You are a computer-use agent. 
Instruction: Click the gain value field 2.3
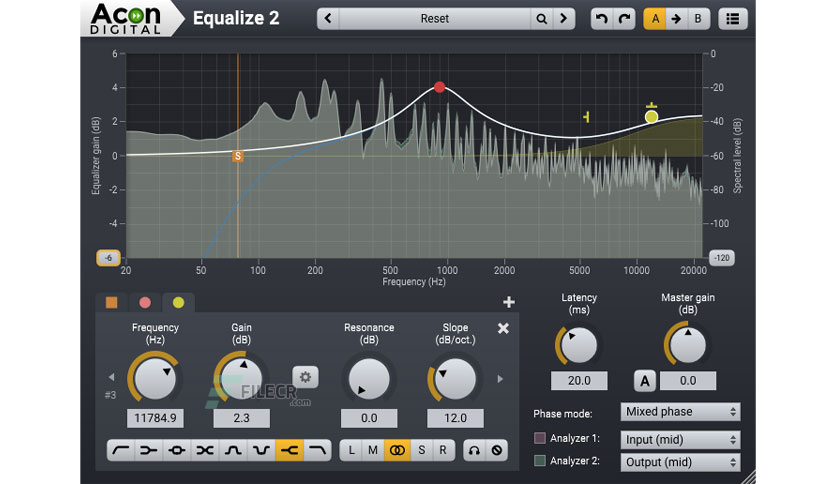pyautogui.click(x=242, y=418)
